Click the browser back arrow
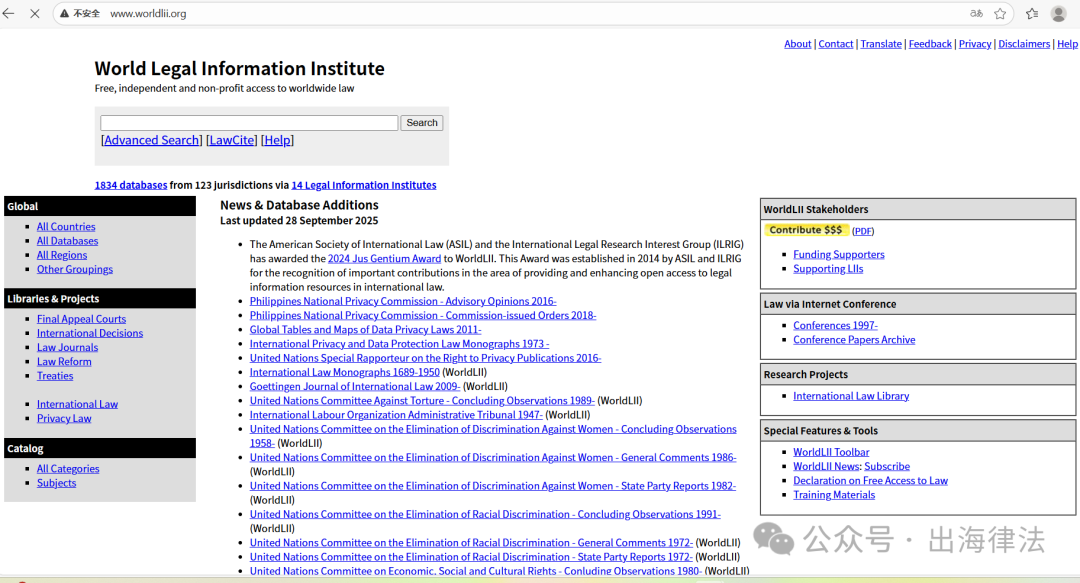The height and width of the screenshot is (583, 1080). [8, 13]
